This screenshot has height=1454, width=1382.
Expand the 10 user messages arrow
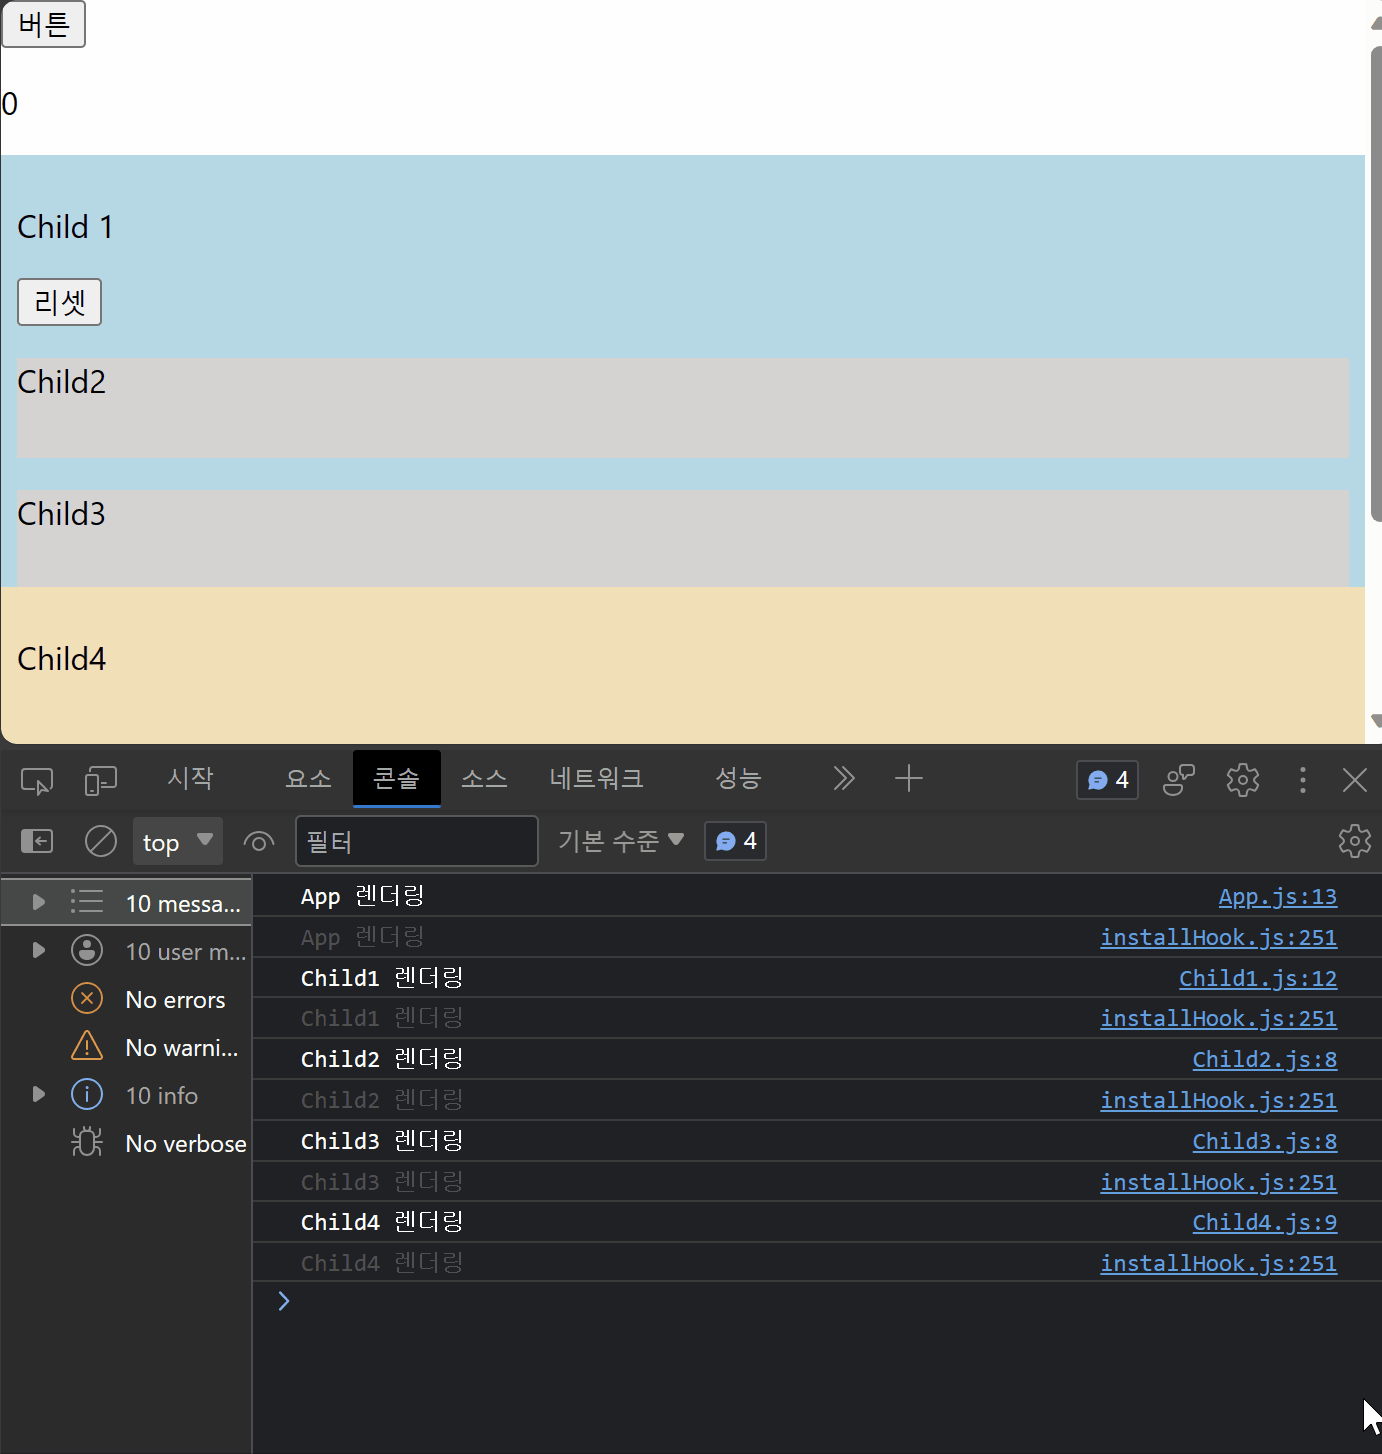coord(38,950)
